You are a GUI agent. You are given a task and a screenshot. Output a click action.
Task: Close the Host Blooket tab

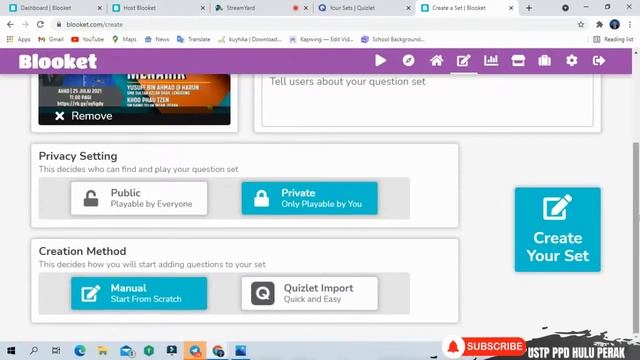(203, 8)
